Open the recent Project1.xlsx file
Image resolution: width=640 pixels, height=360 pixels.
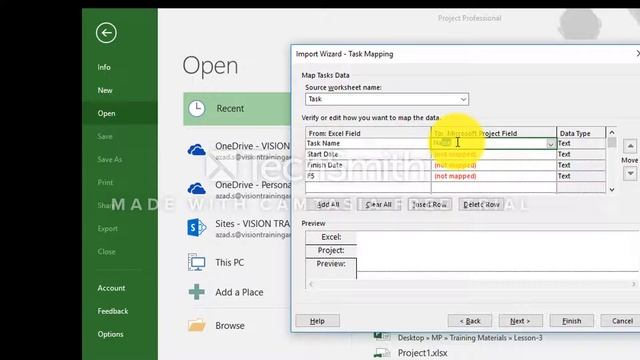coord(422,353)
